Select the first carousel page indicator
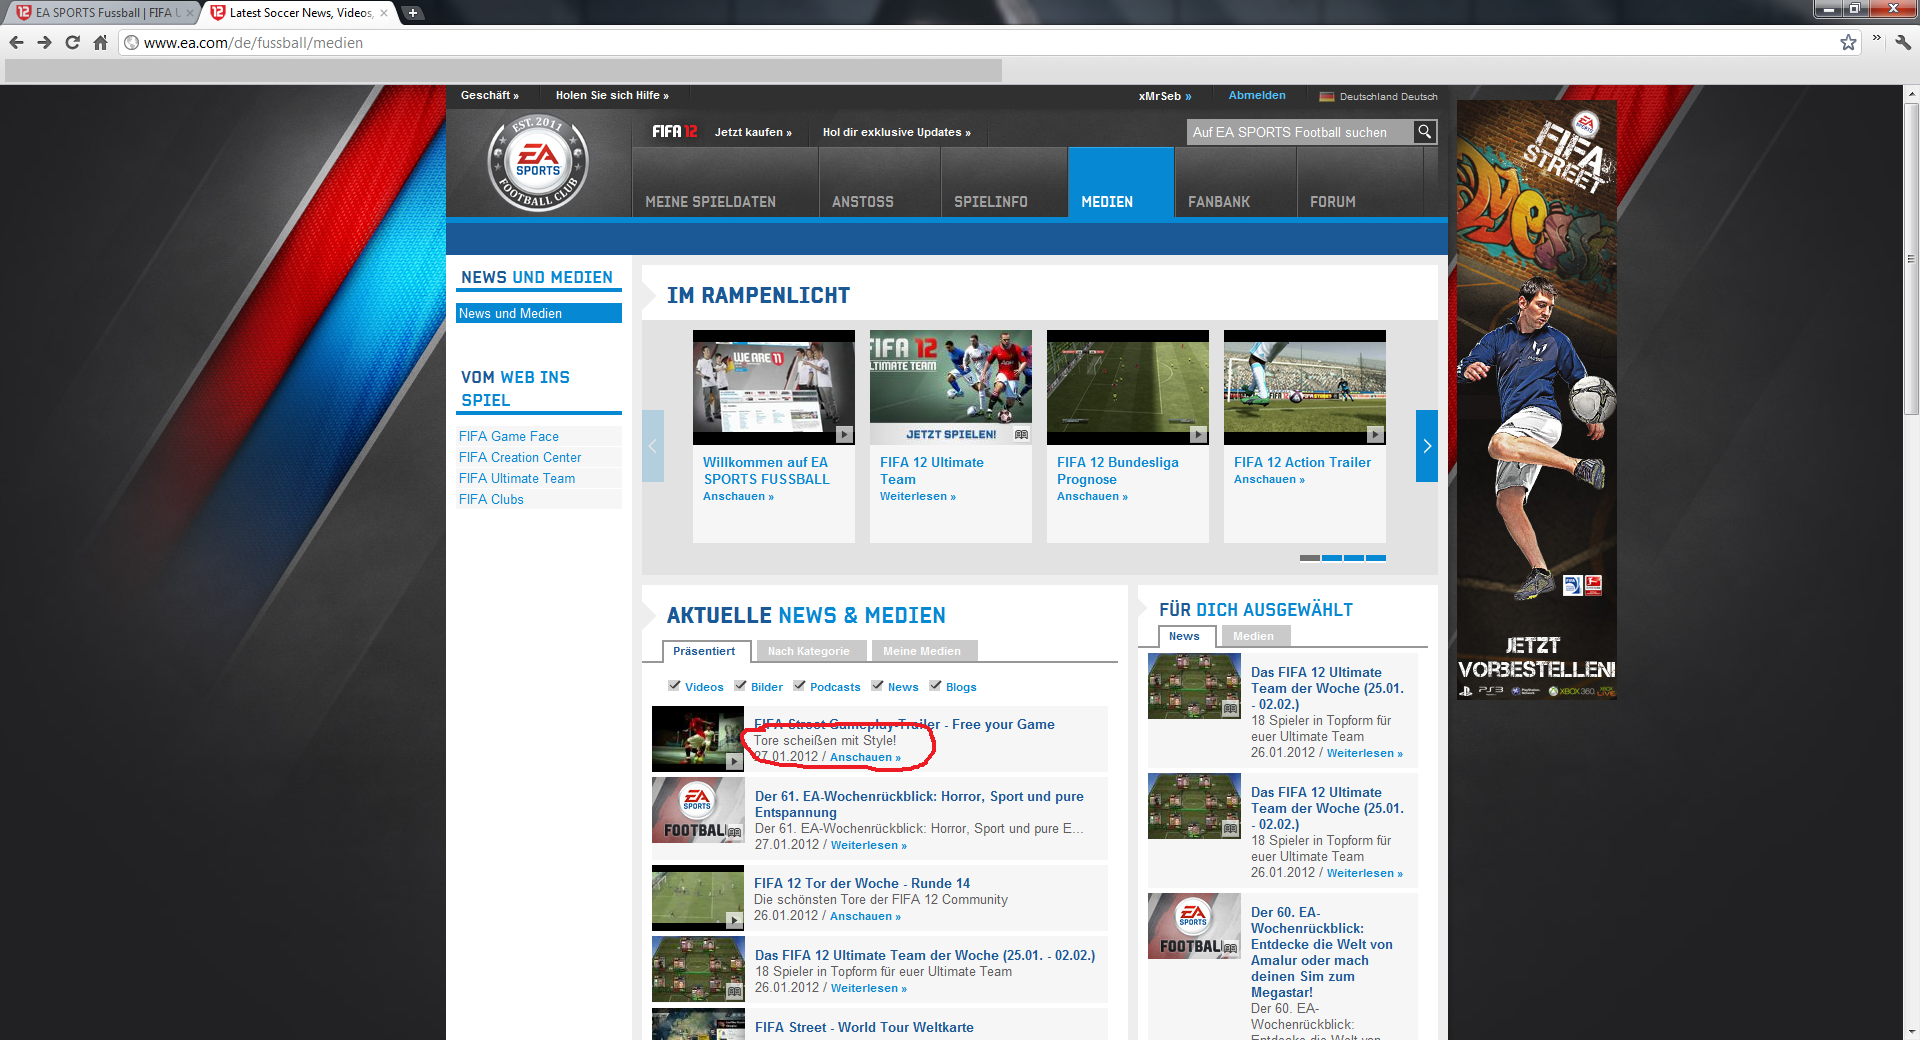The height and width of the screenshot is (1040, 1920). coord(1310,558)
